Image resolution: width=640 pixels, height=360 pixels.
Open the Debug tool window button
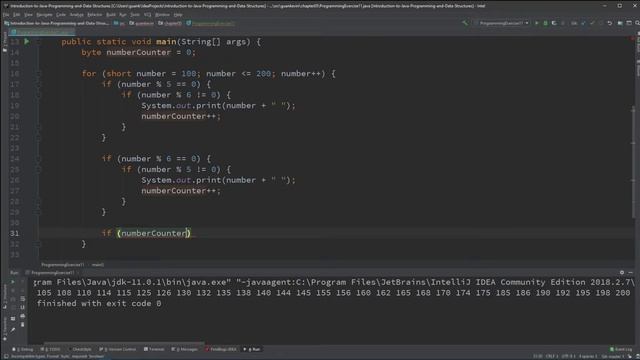point(23,349)
